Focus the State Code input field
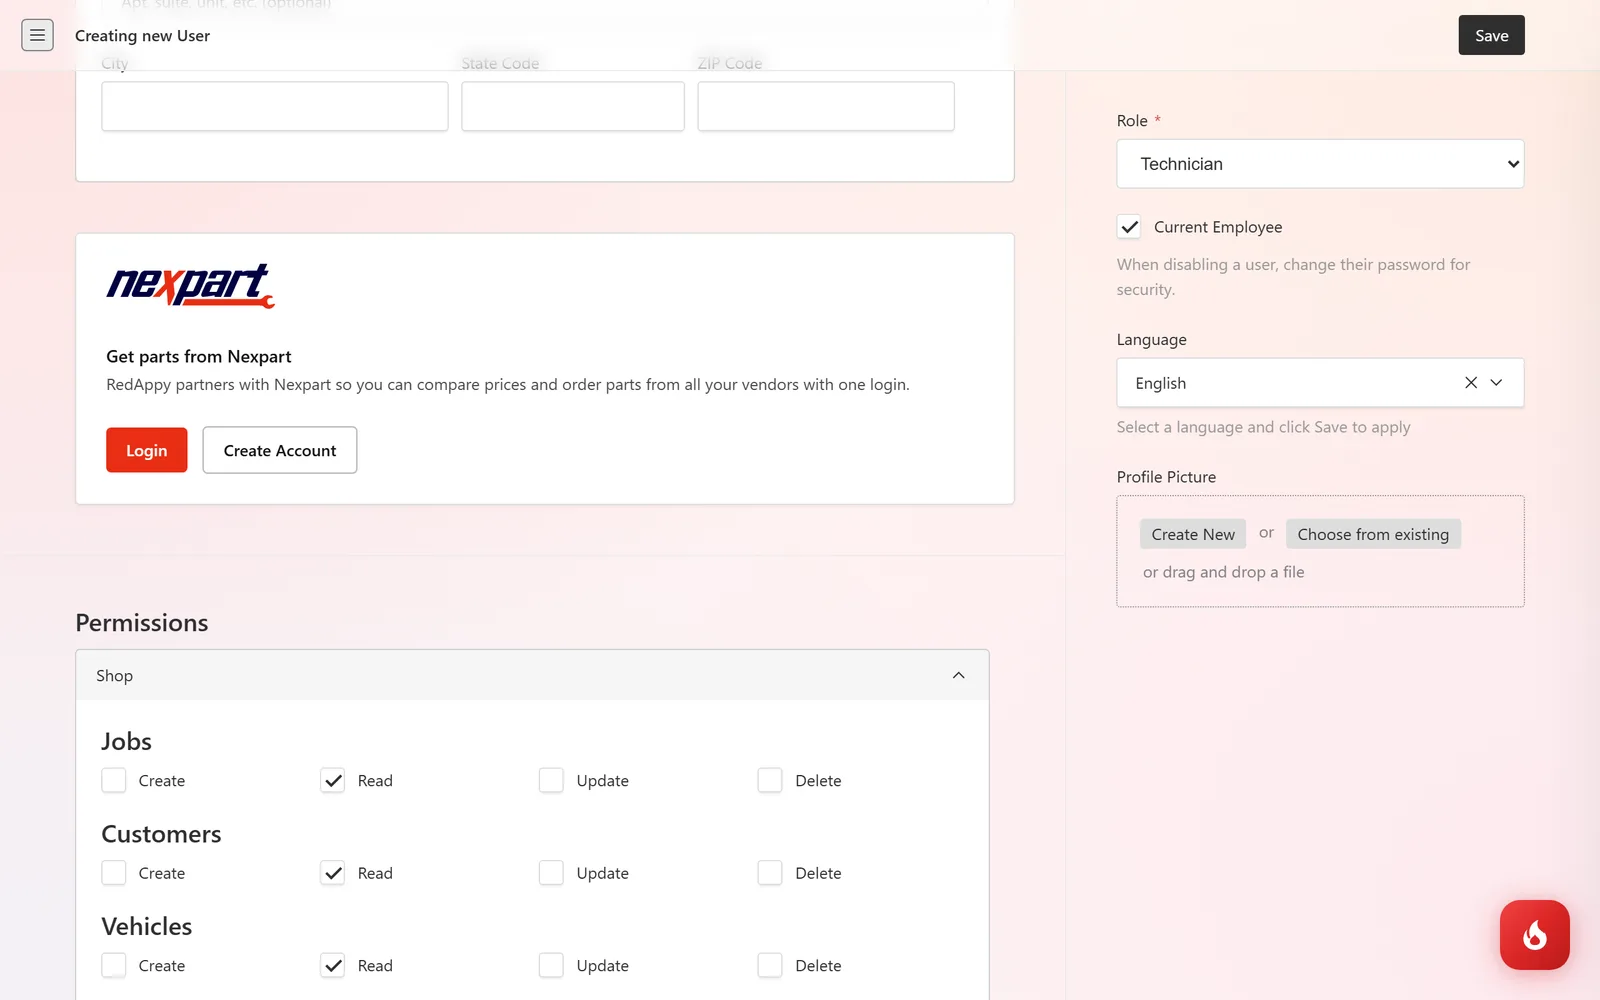The height and width of the screenshot is (1000, 1600). point(573,106)
